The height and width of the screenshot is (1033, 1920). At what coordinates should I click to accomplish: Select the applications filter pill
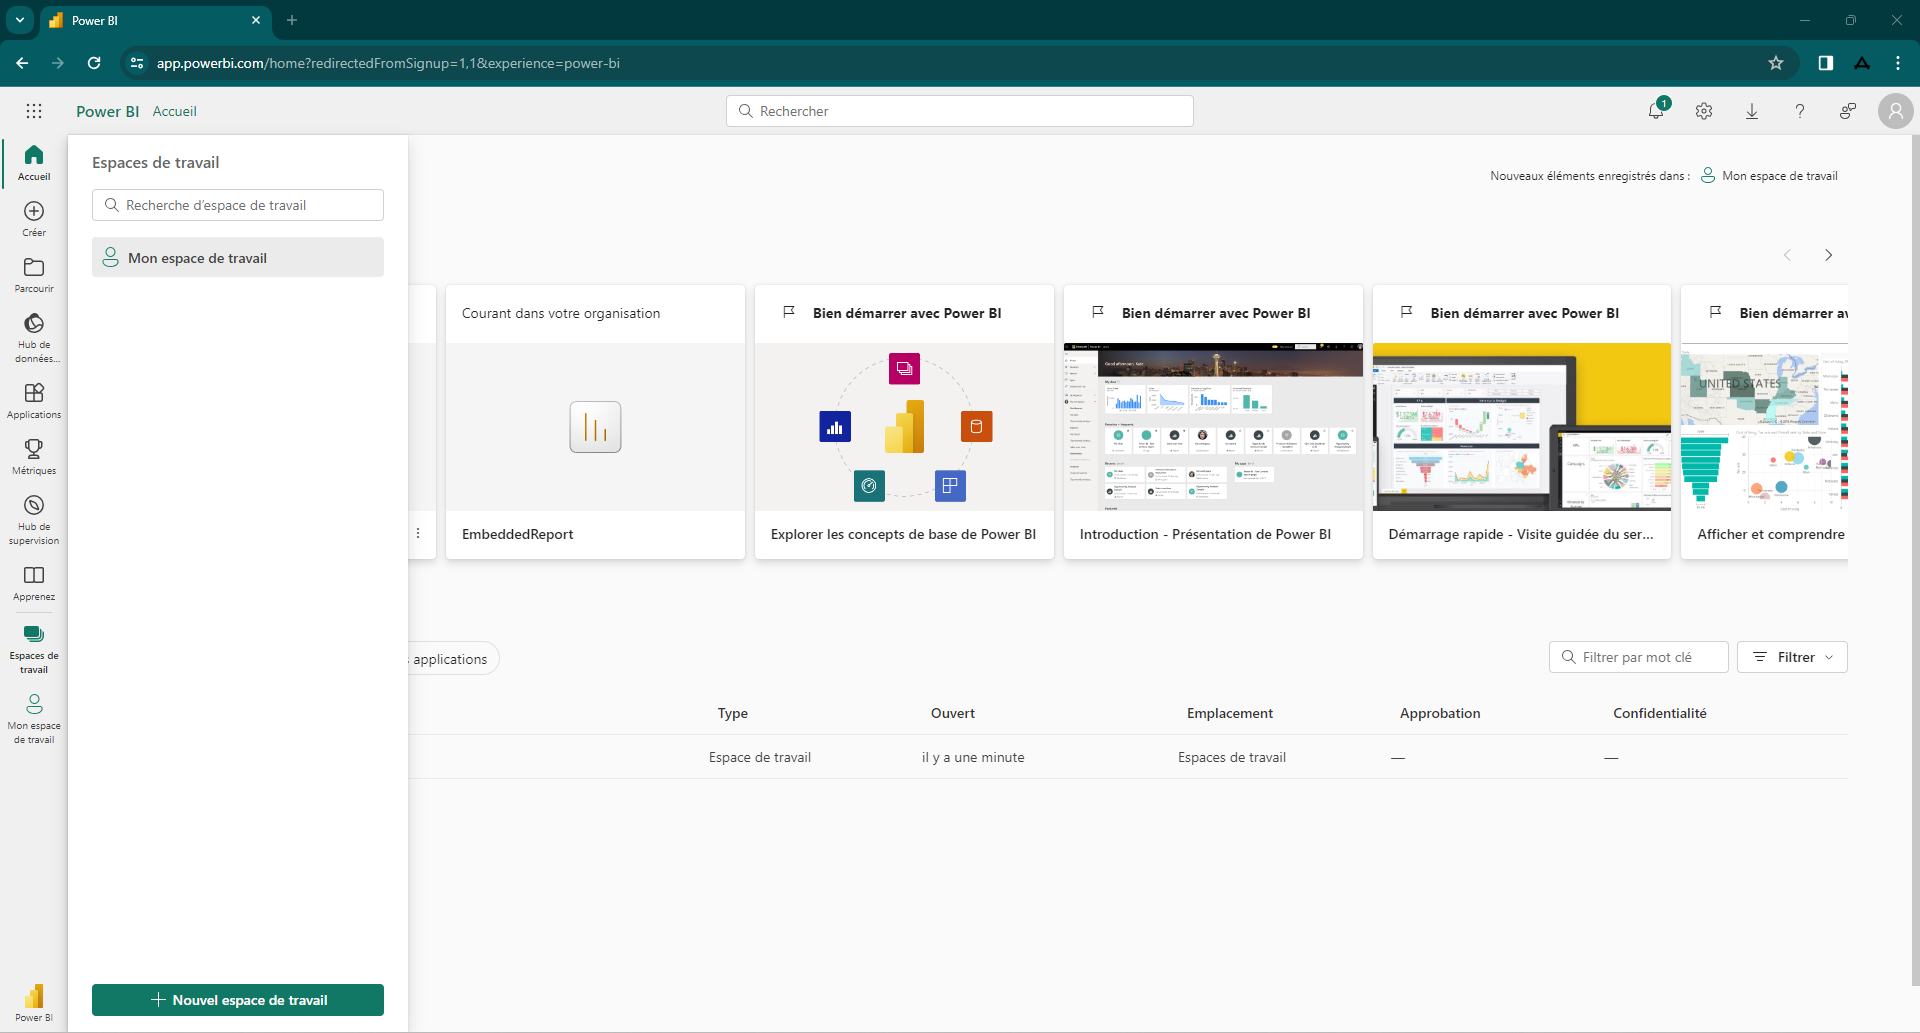pyautogui.click(x=452, y=659)
